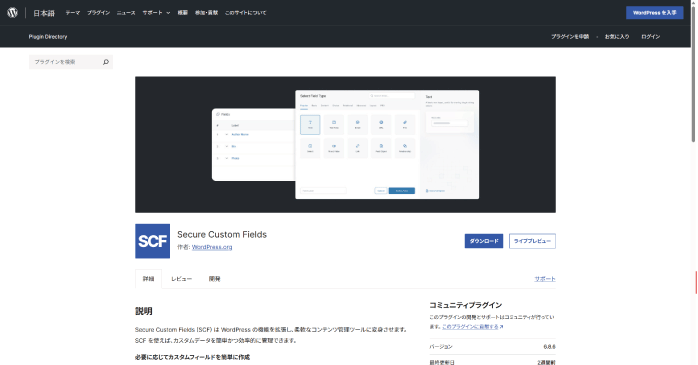Open the このプラグインに貢献する link
The image size is (698, 365).
[472, 326]
